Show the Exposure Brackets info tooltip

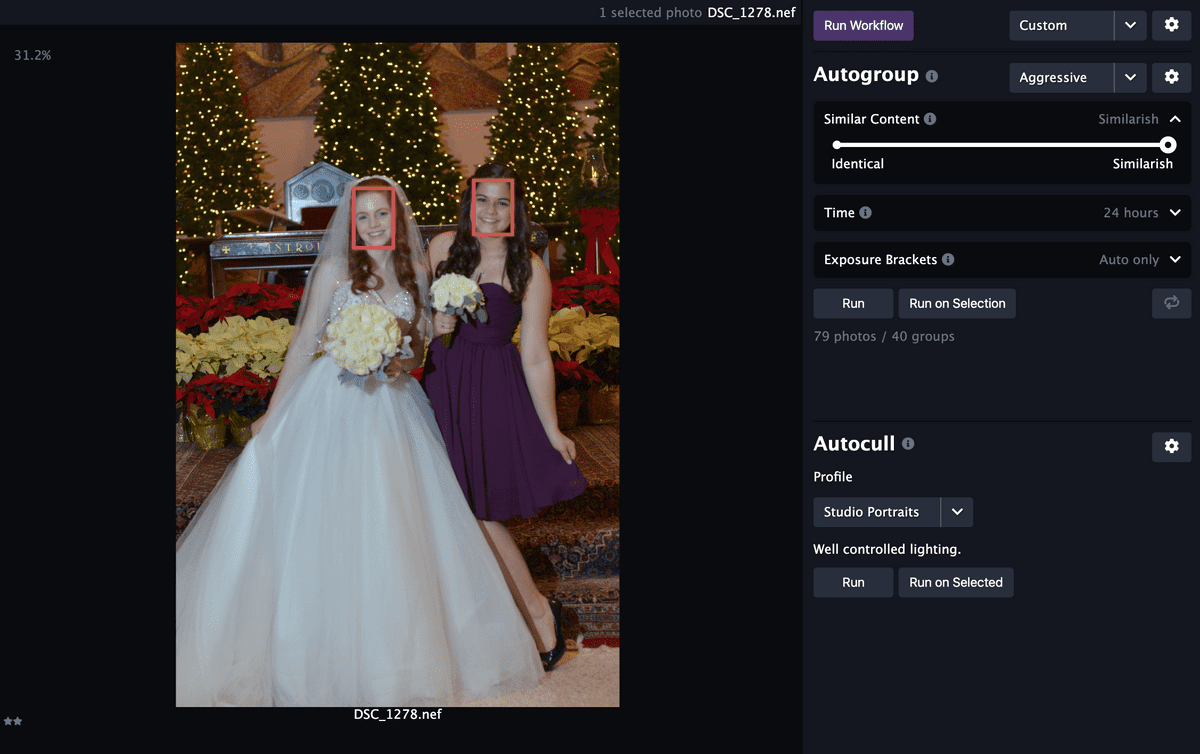(948, 260)
